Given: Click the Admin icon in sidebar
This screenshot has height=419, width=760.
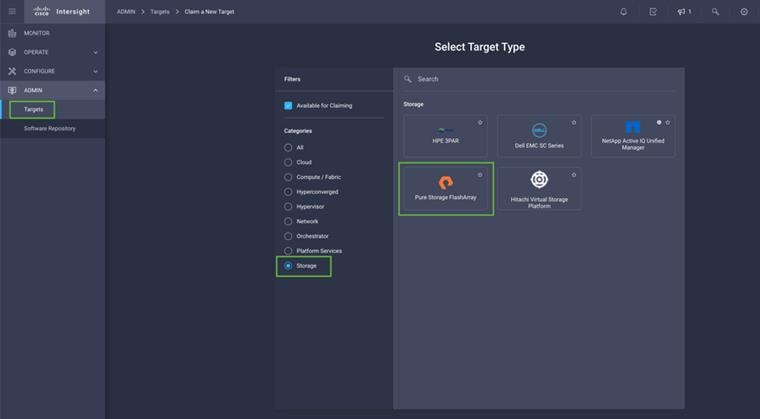Looking at the screenshot, I should tap(12, 90).
